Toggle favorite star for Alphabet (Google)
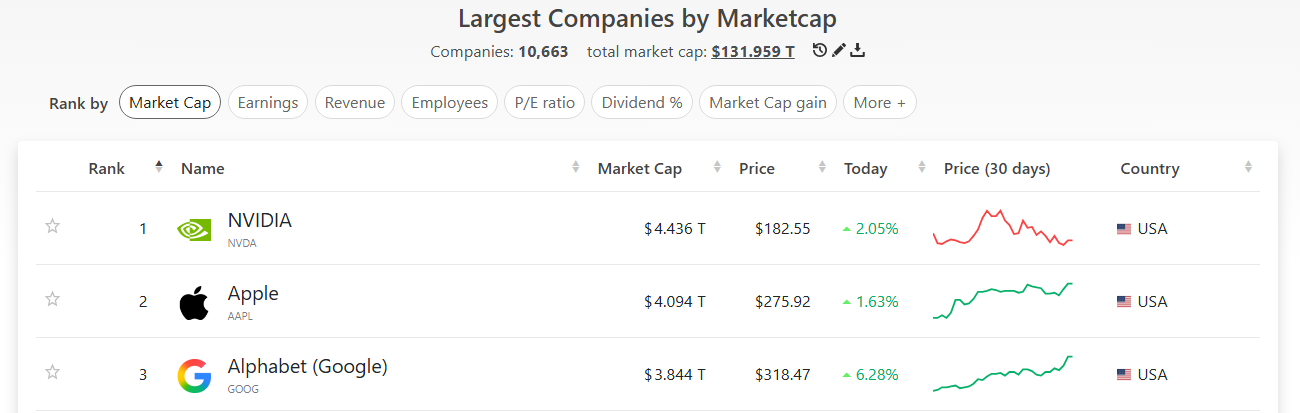 pos(53,372)
